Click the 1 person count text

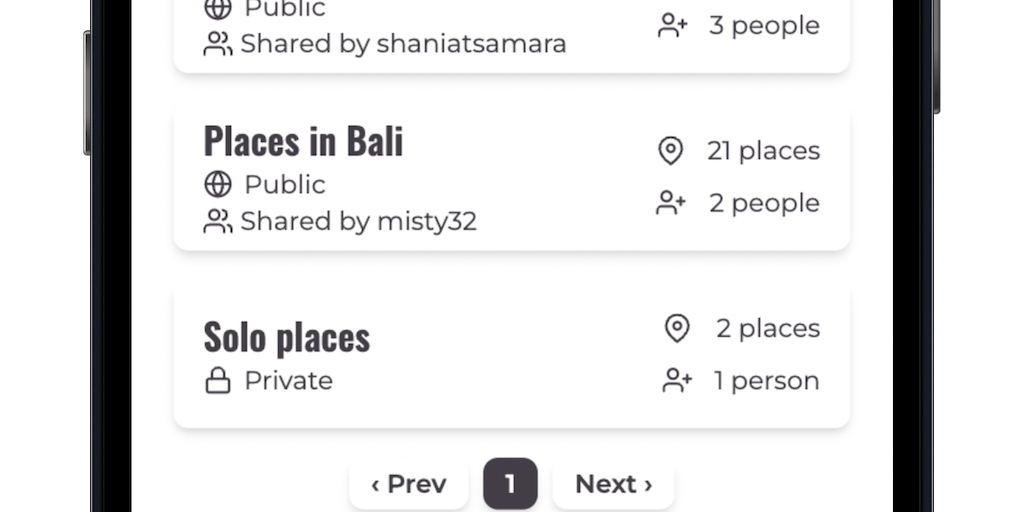point(766,381)
